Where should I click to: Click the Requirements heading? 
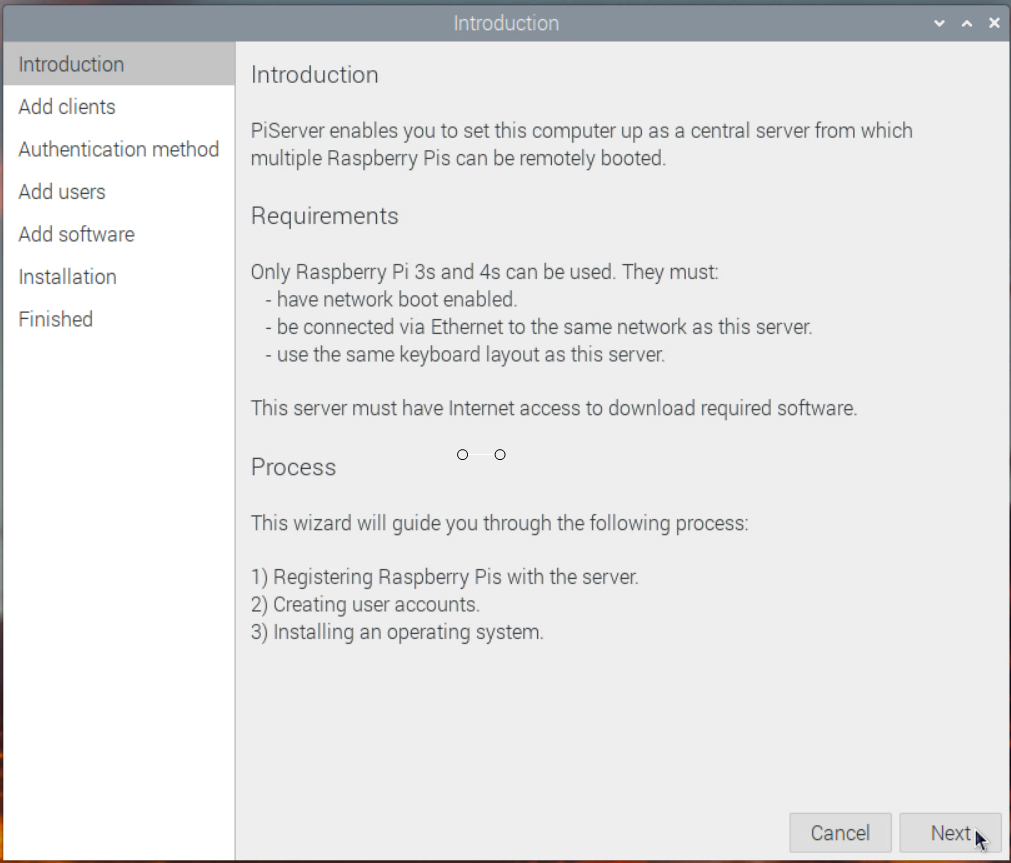pos(324,216)
